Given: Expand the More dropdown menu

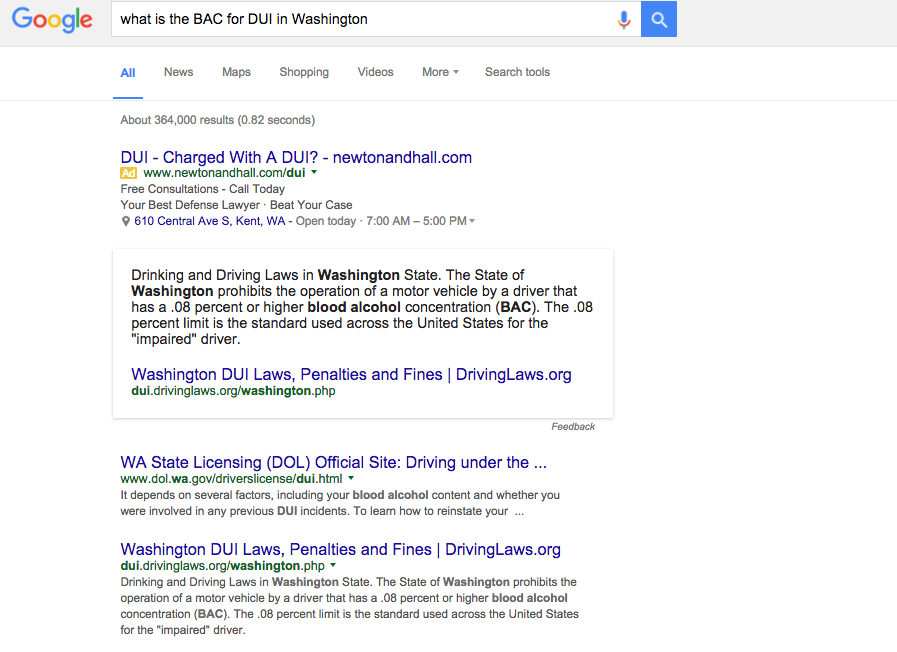Looking at the screenshot, I should (x=440, y=72).
